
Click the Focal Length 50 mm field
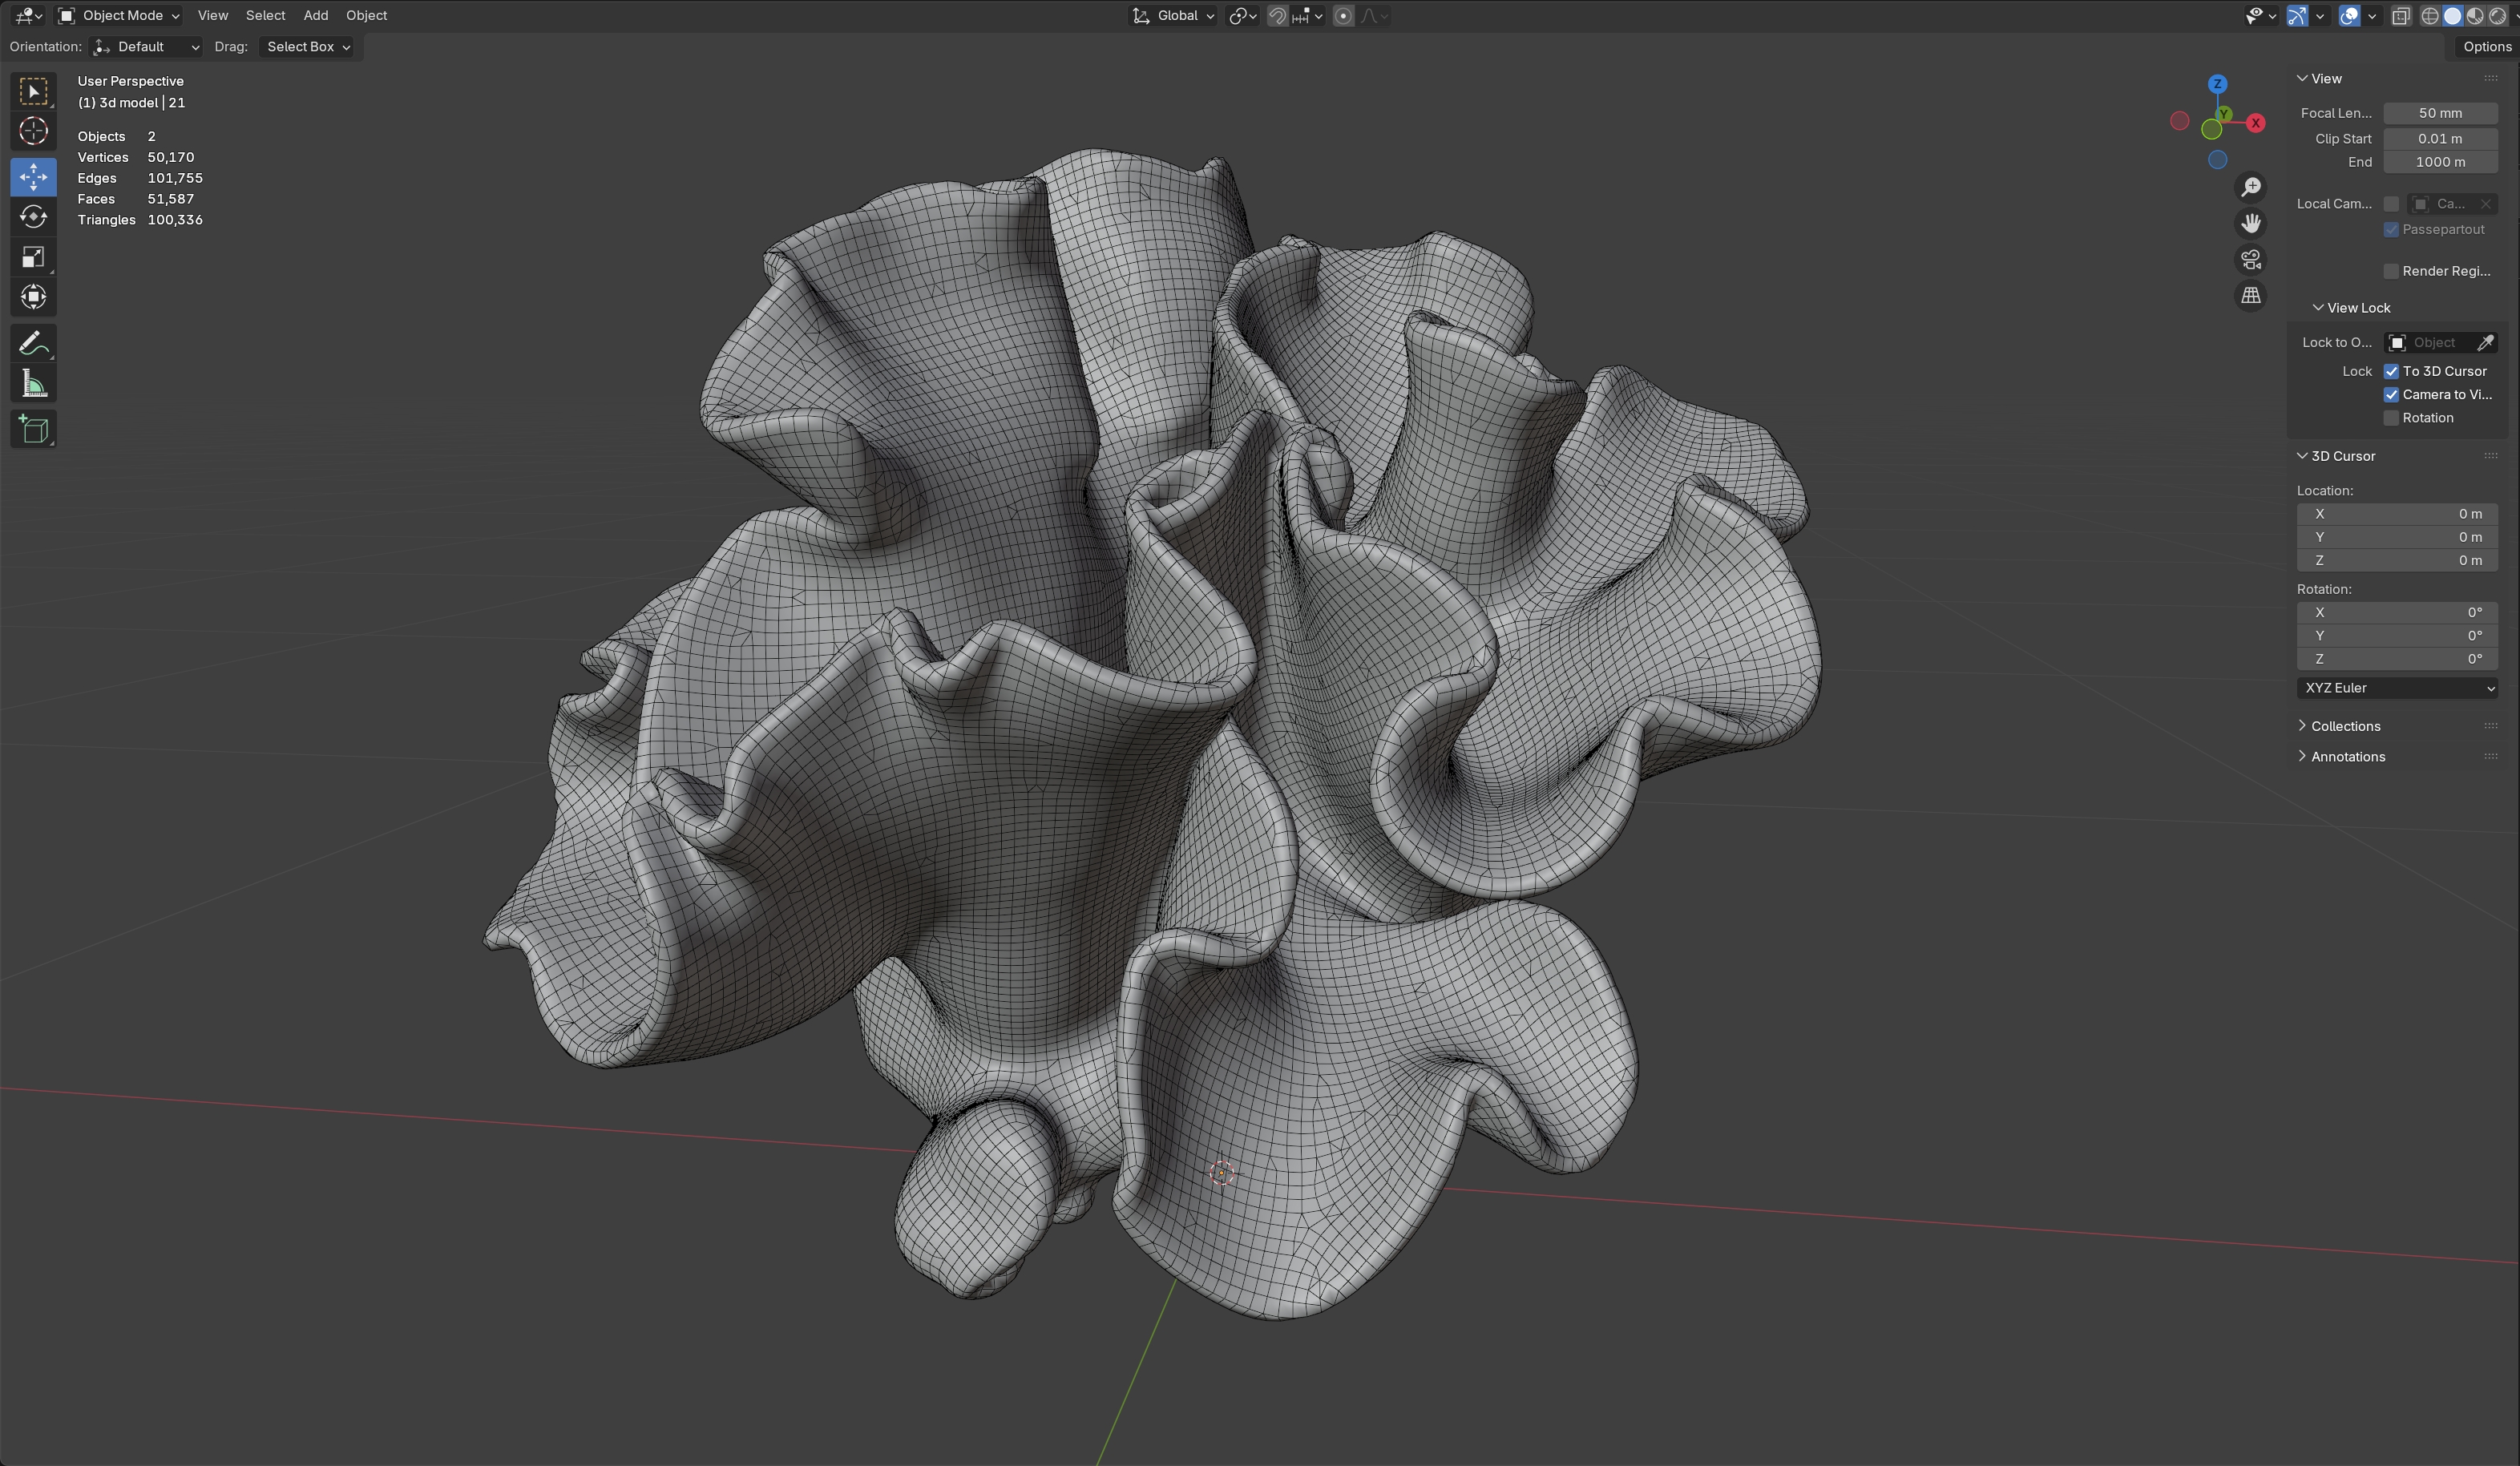pyautogui.click(x=2440, y=113)
